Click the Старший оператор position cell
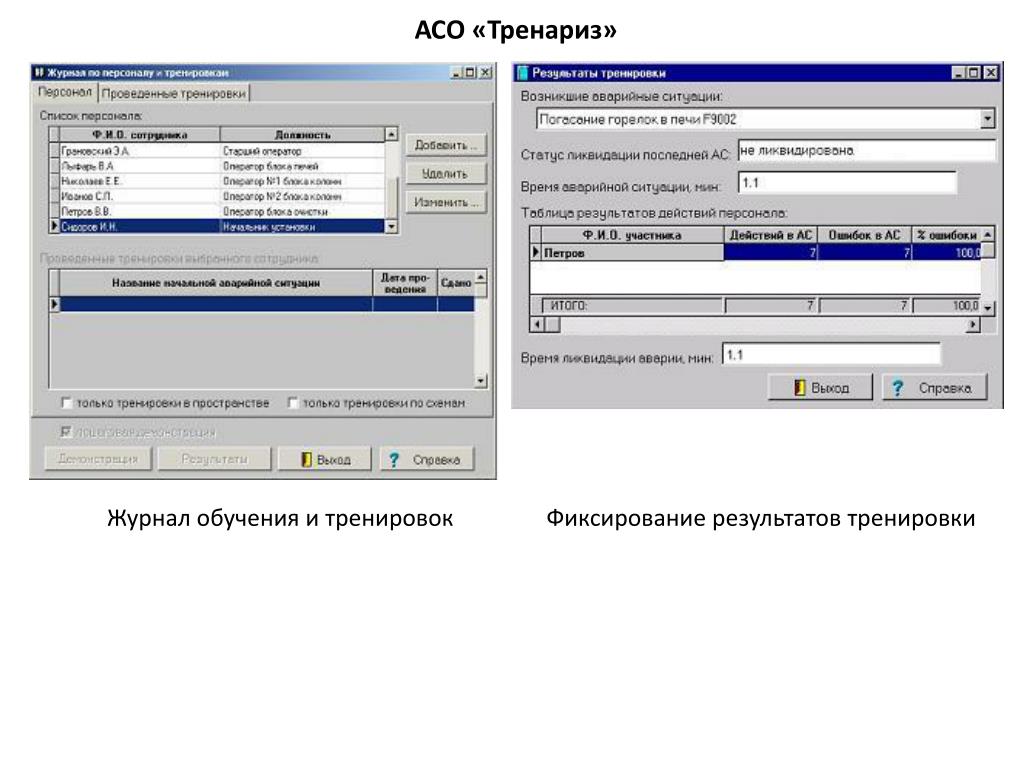 tap(302, 151)
